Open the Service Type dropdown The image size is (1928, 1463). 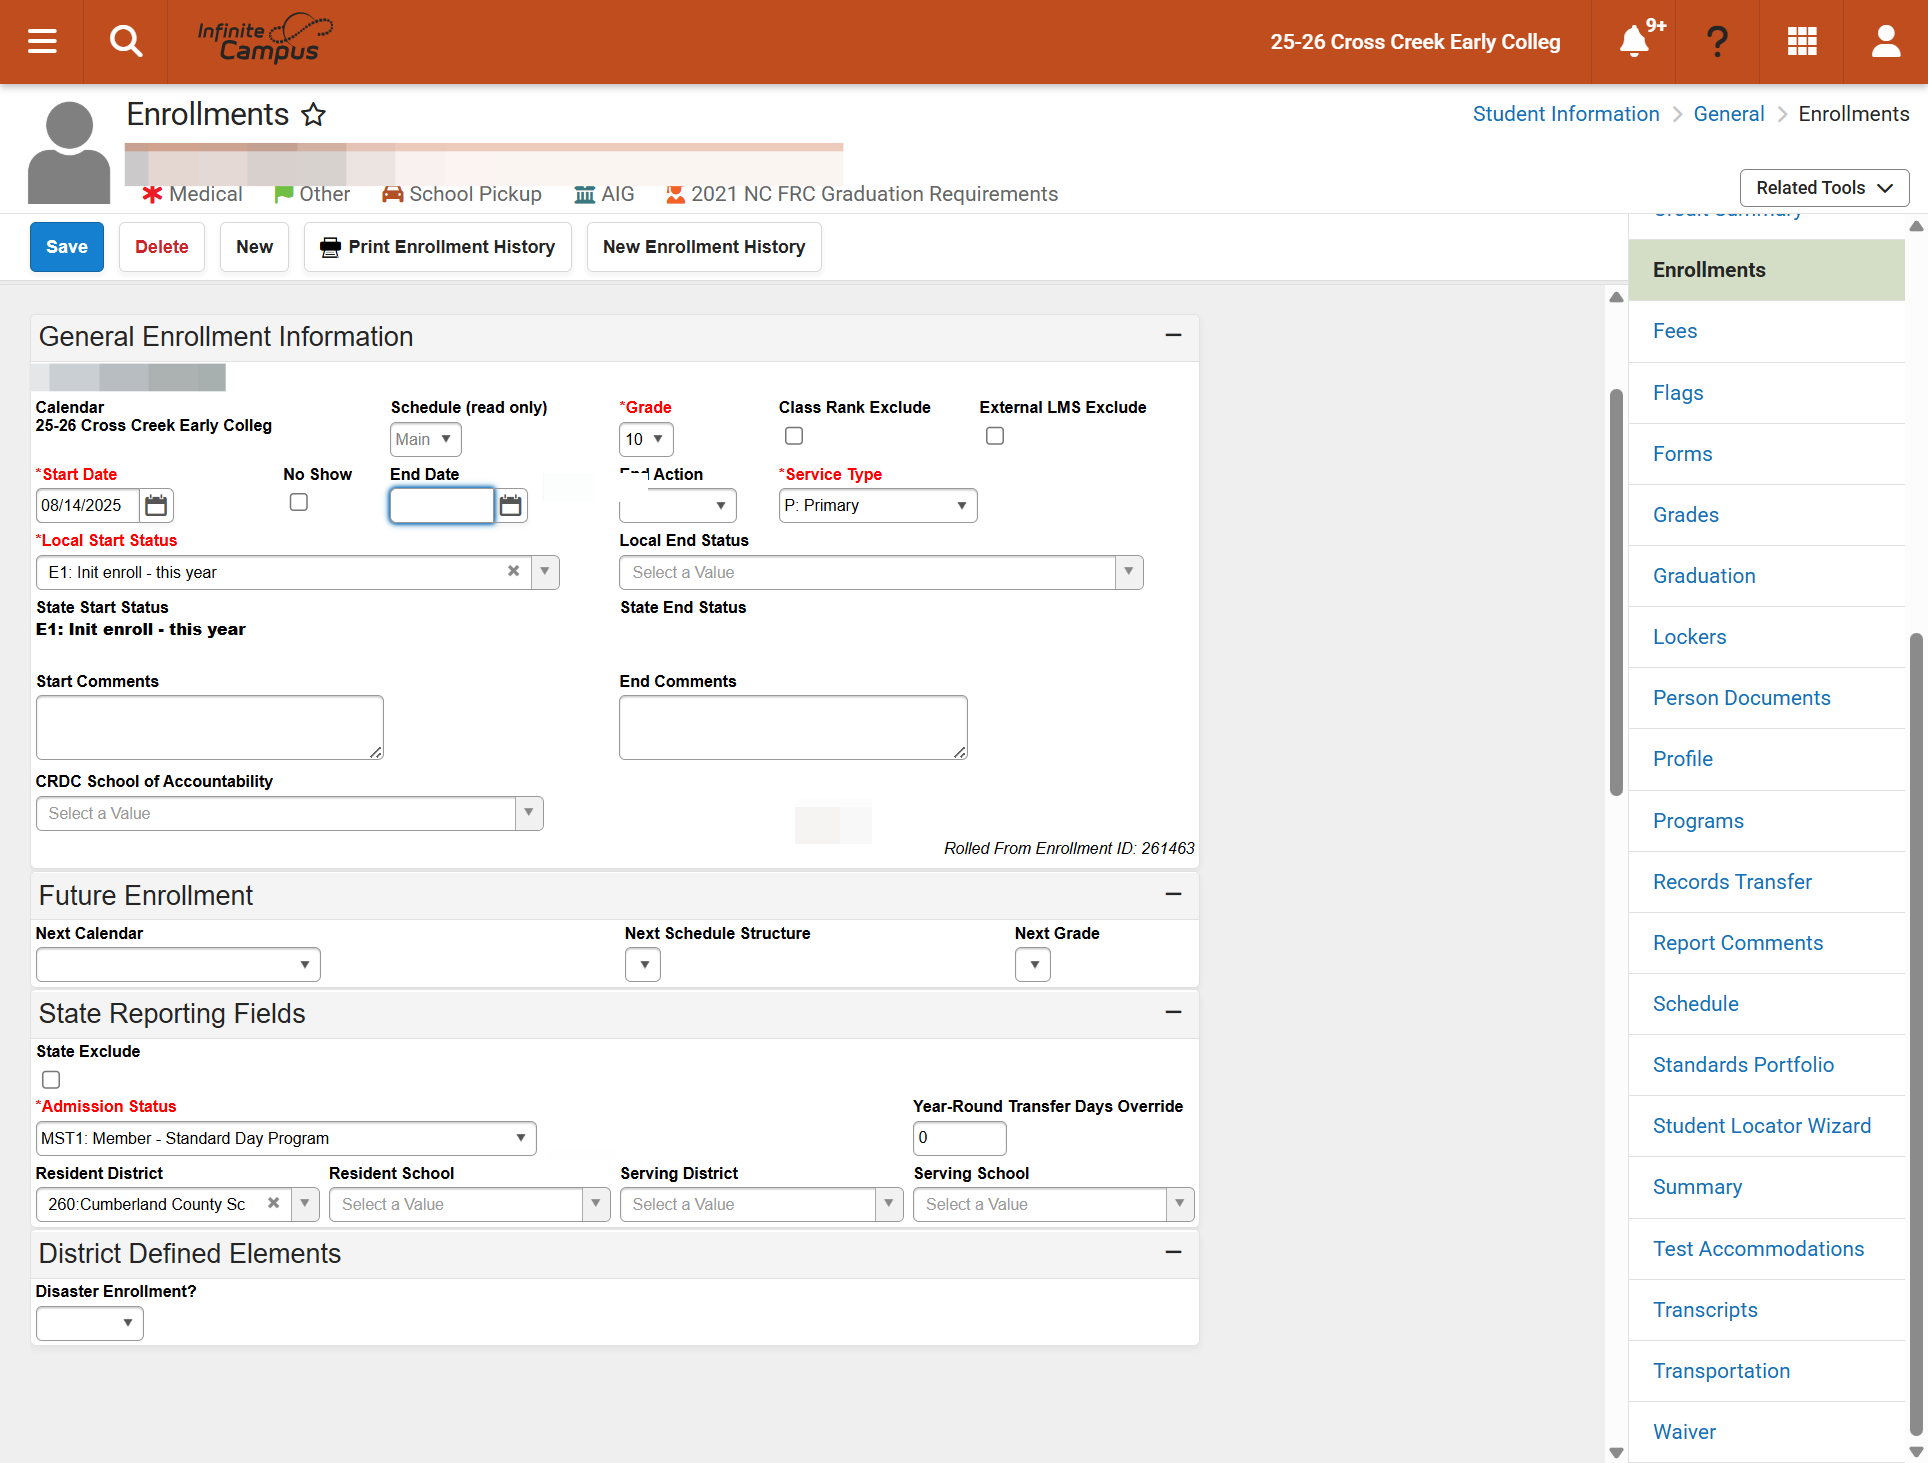pyautogui.click(x=878, y=506)
